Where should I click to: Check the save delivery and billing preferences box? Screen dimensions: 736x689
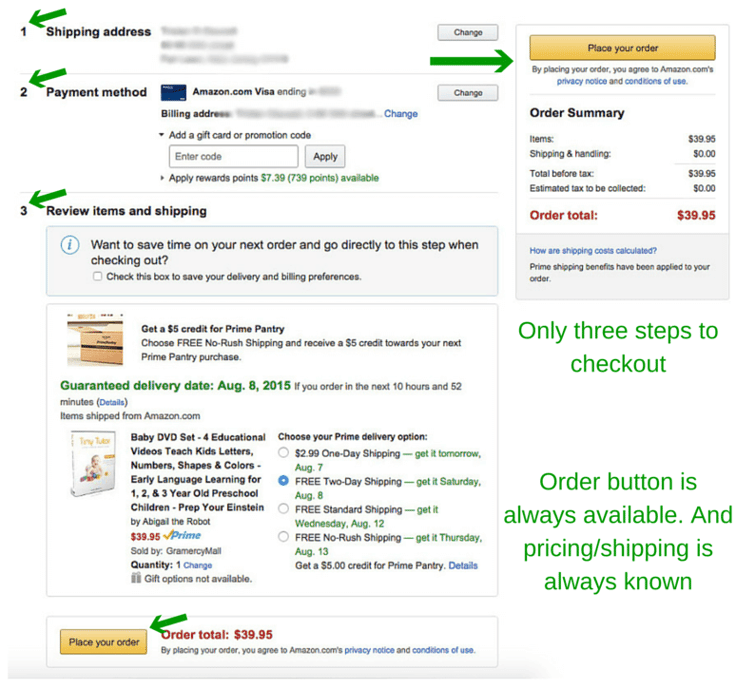pos(97,276)
